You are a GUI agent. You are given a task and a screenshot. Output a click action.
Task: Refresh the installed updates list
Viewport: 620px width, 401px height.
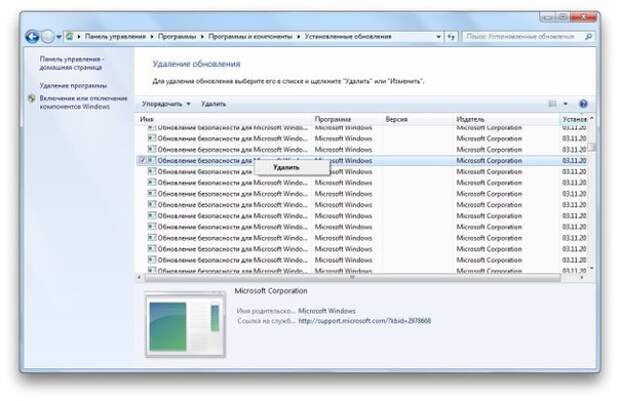[x=451, y=37]
